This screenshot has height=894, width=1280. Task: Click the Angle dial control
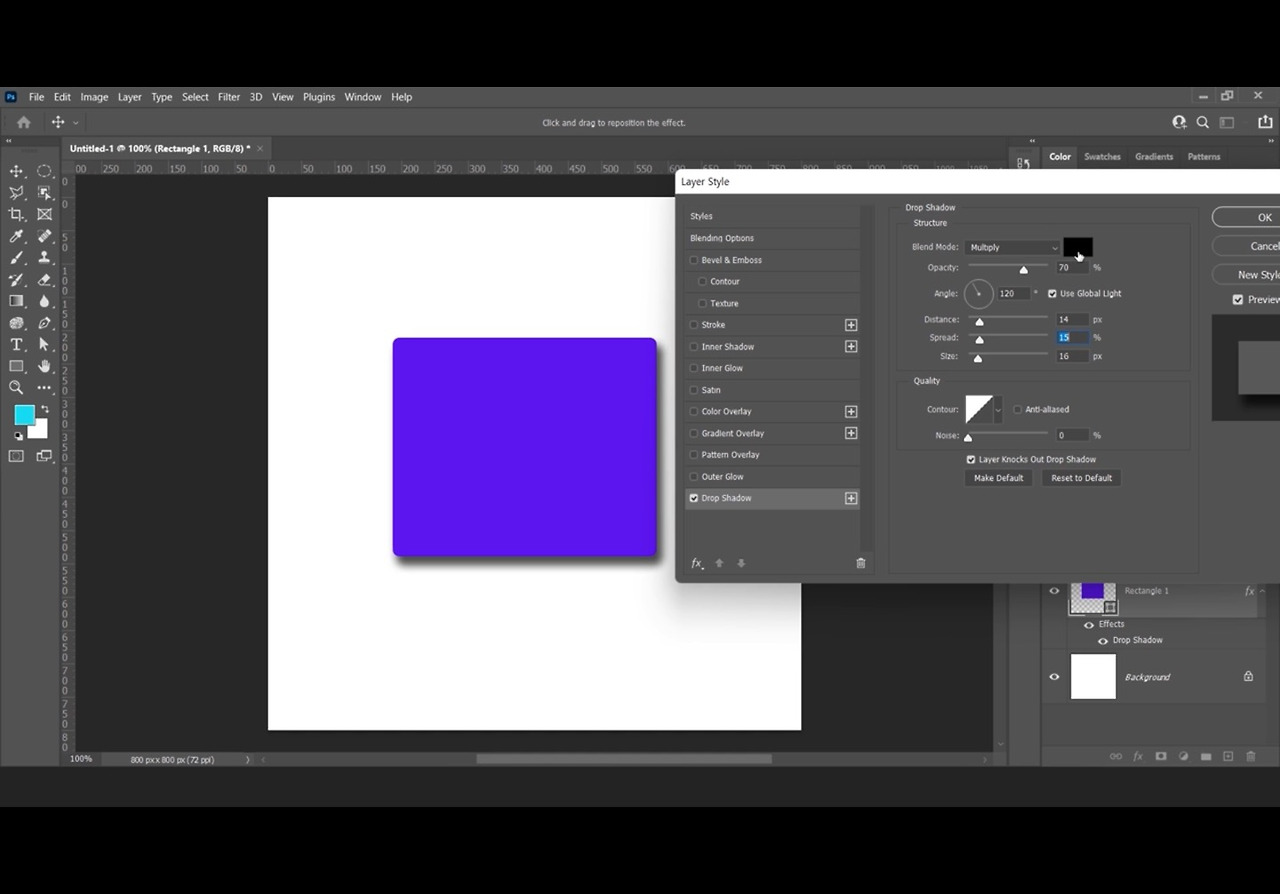978,294
